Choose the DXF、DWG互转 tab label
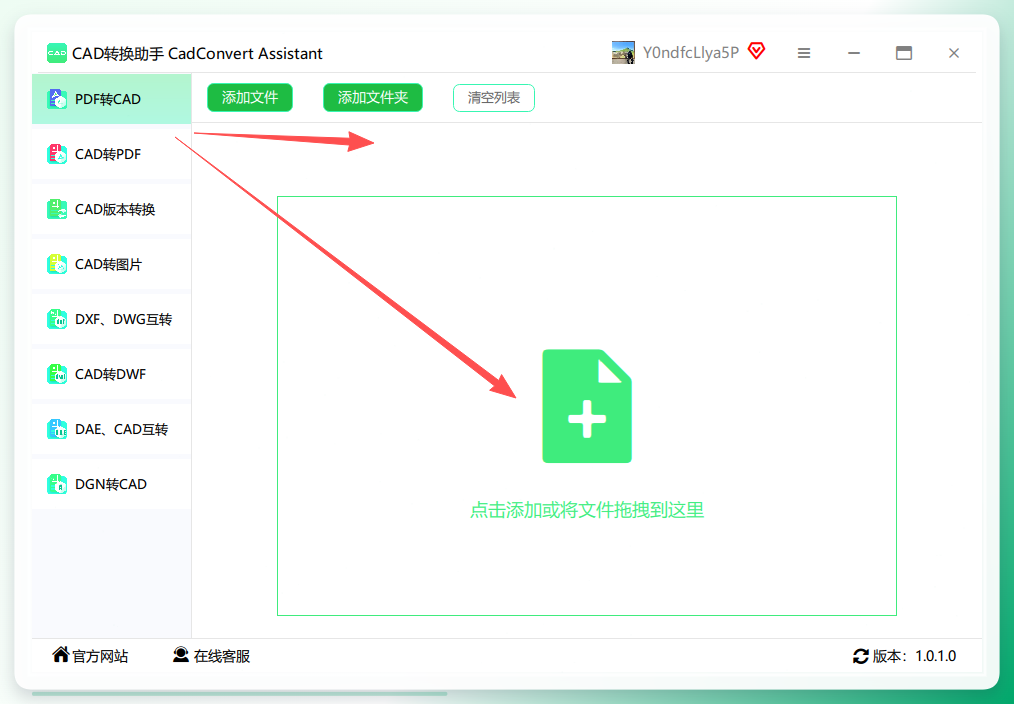The width and height of the screenshot is (1014, 704). tap(124, 319)
